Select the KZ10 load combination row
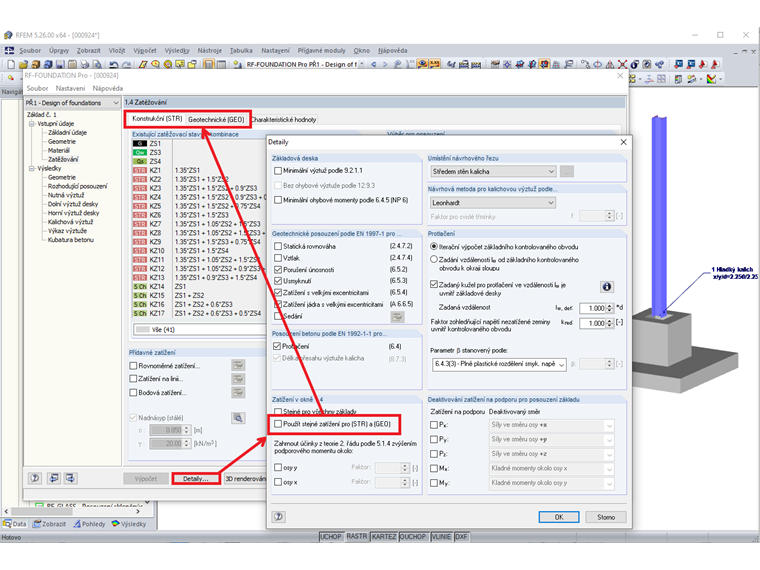This screenshot has height=570, width=760. tap(199, 251)
